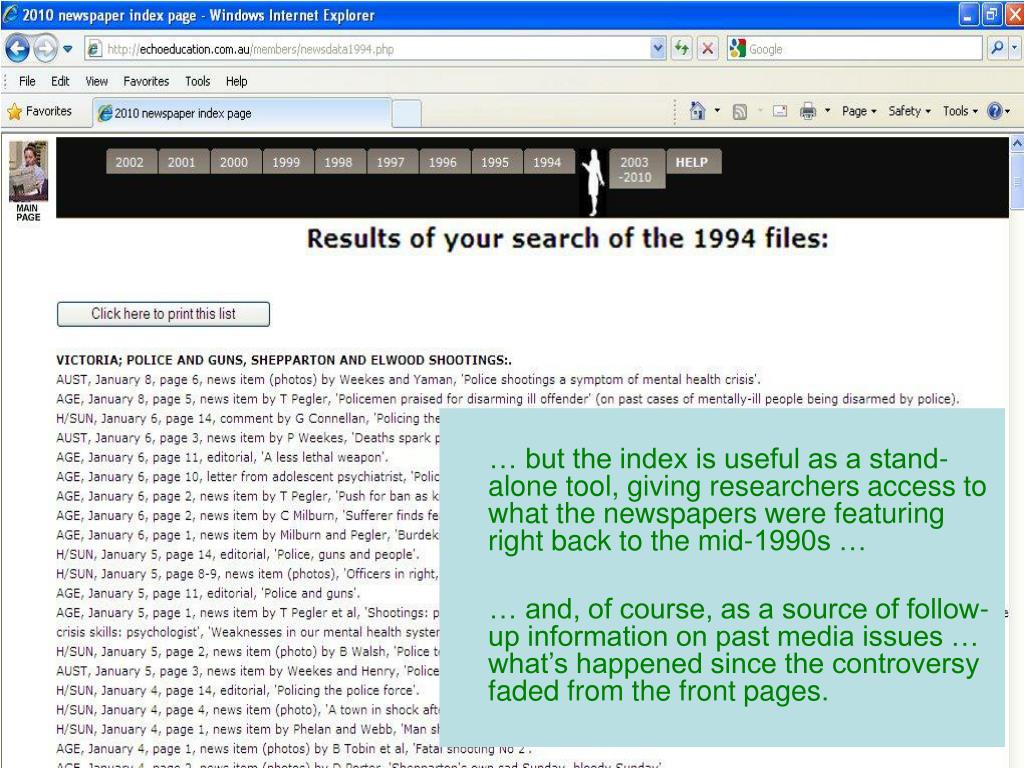Click the blue Help question mark icon

(995, 112)
